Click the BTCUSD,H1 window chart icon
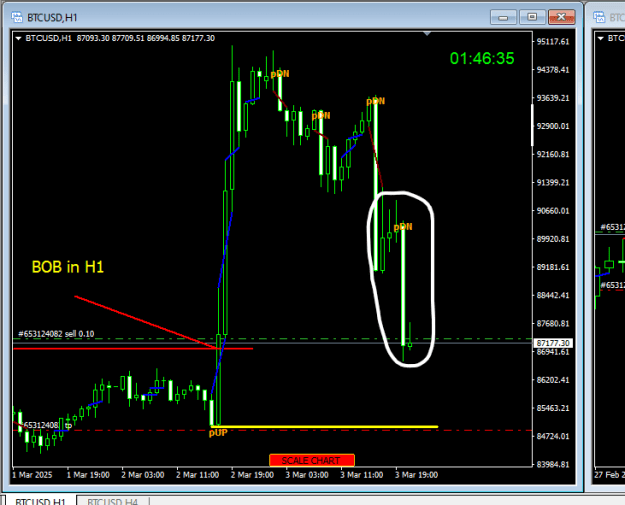The height and width of the screenshot is (505, 625). [17, 17]
